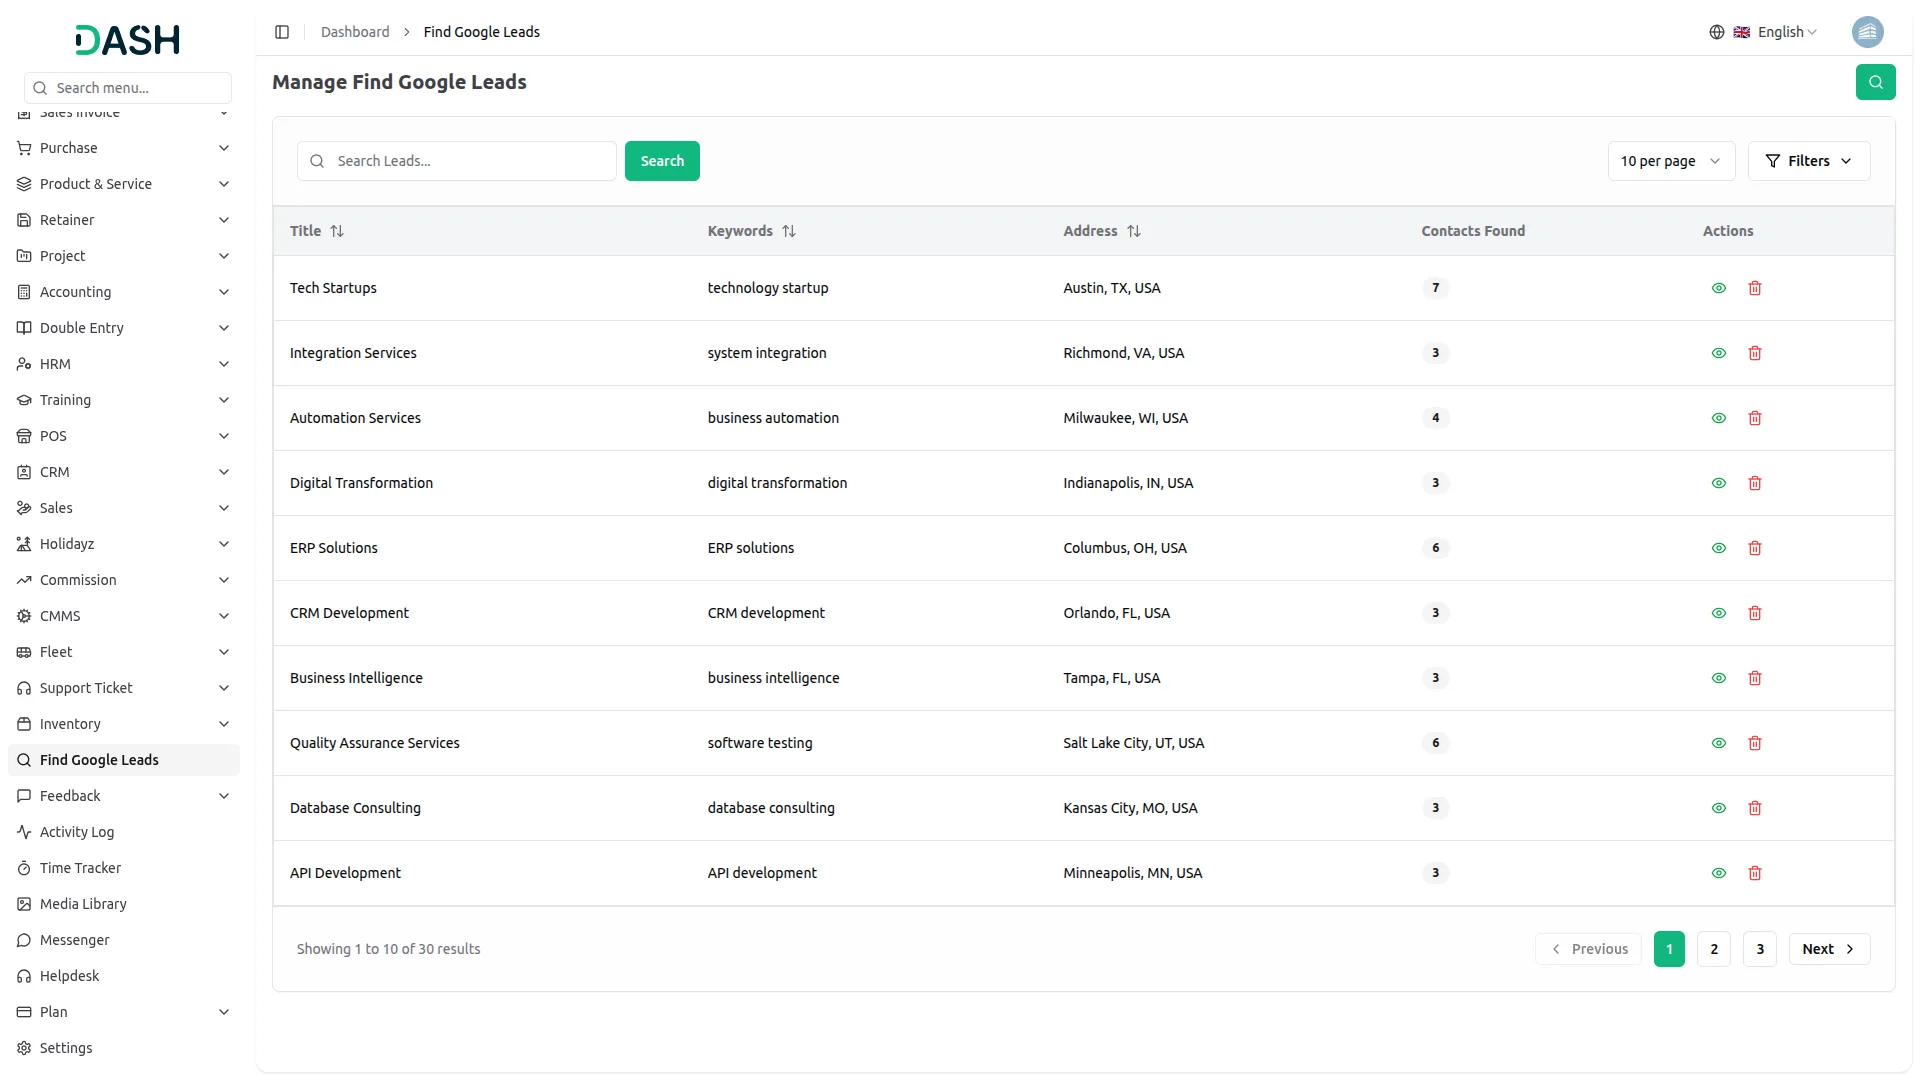Click the Search Leads input field
Image resolution: width=1920 pixels, height=1080 pixels.
(x=470, y=161)
